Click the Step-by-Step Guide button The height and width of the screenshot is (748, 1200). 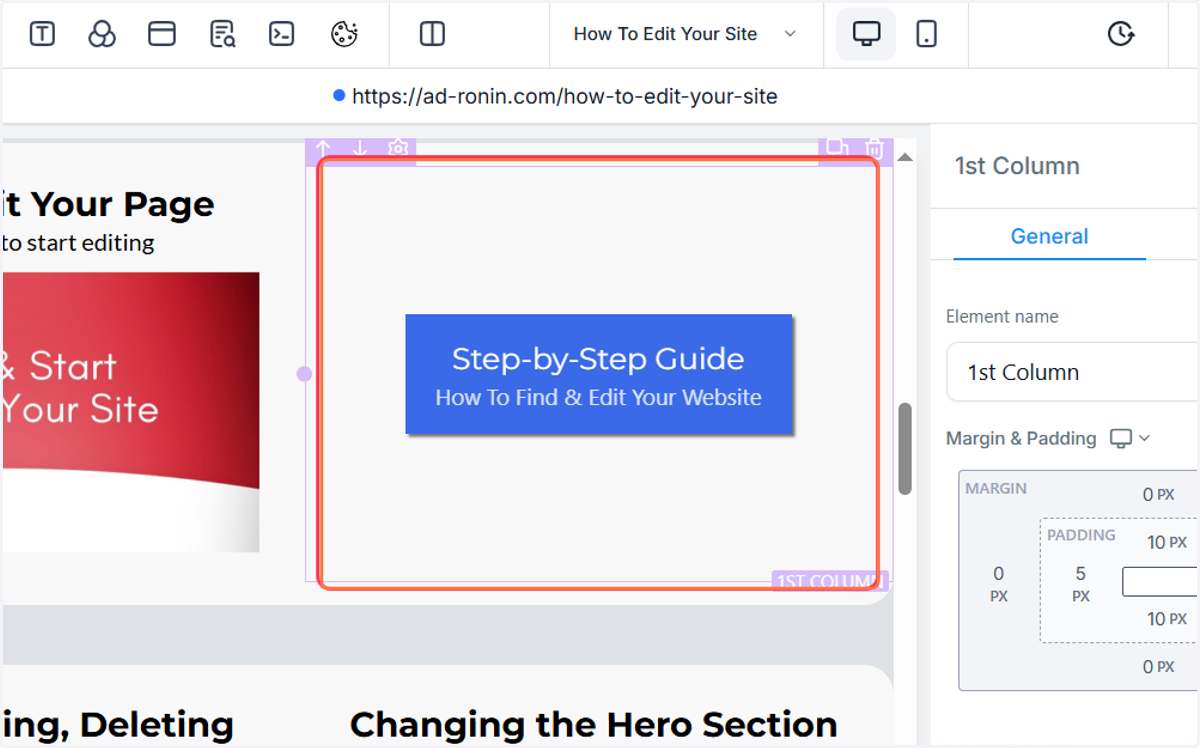598,374
